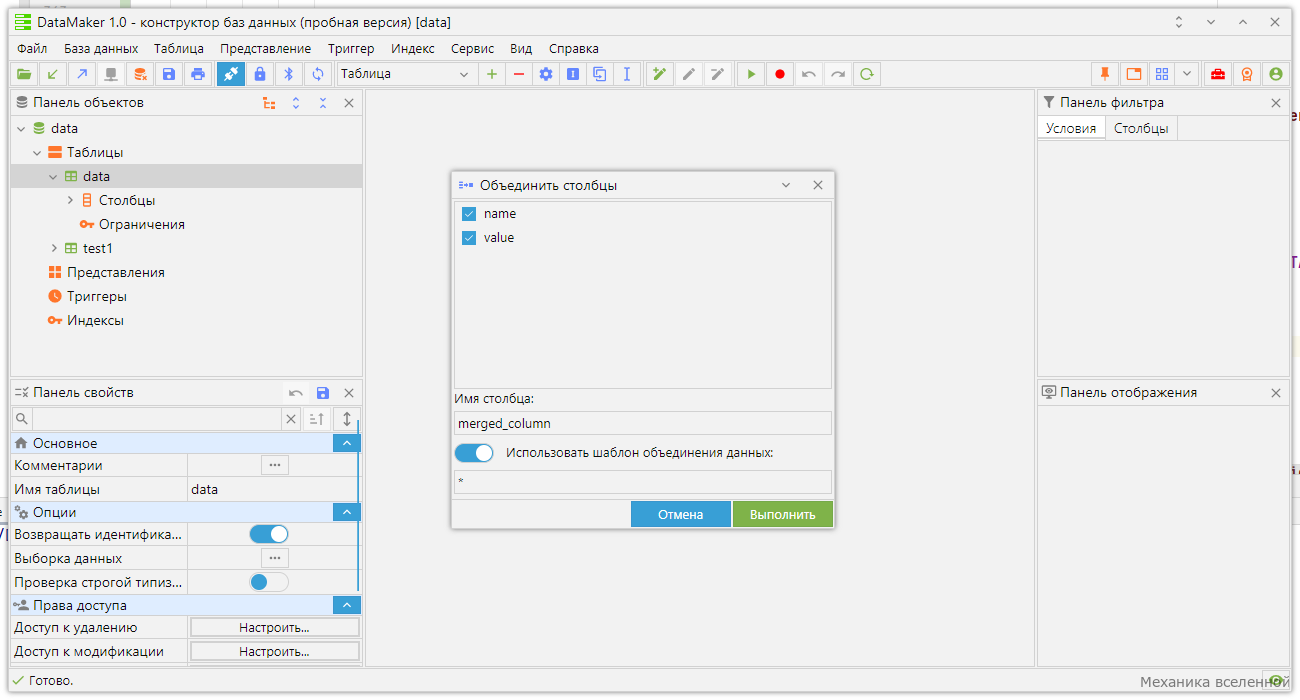The height and width of the screenshot is (700, 1300).
Task: Click the delete database toolbar icon
Action: [140, 74]
